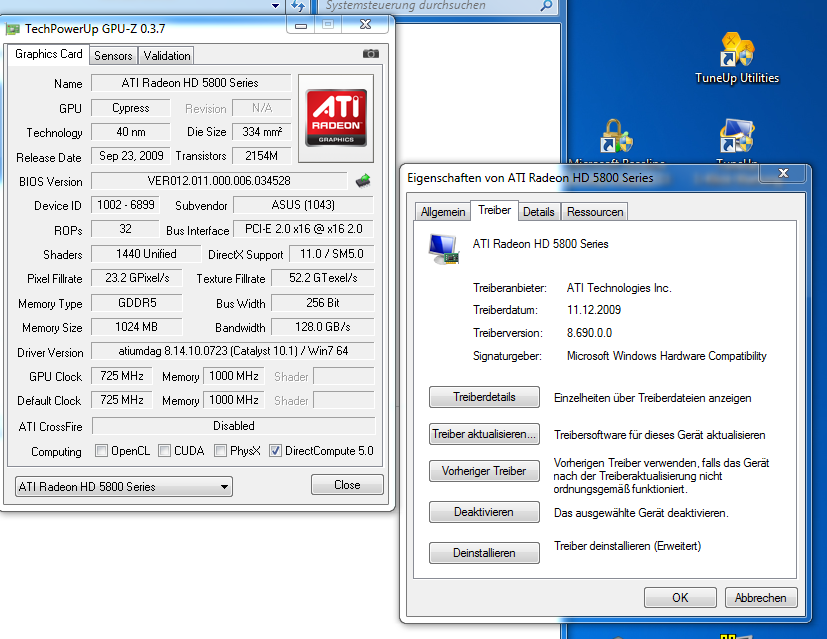Click the GPU field showing Cypress
Image resolution: width=827 pixels, height=639 pixels.
coord(131,108)
